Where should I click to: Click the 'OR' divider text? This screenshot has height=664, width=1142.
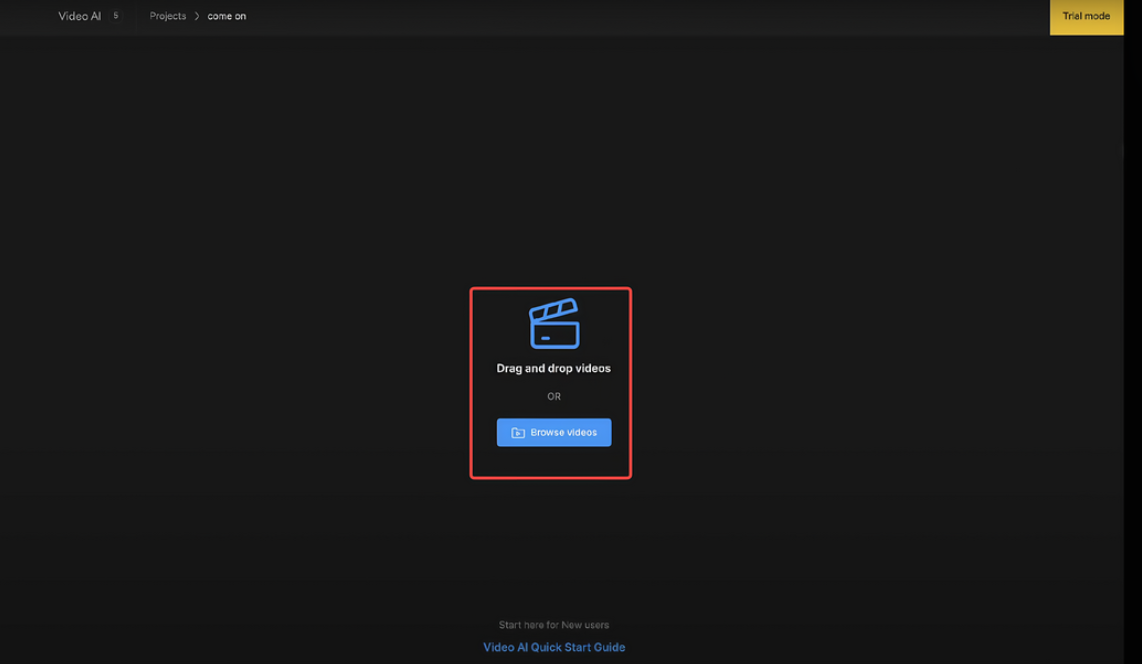click(x=553, y=396)
